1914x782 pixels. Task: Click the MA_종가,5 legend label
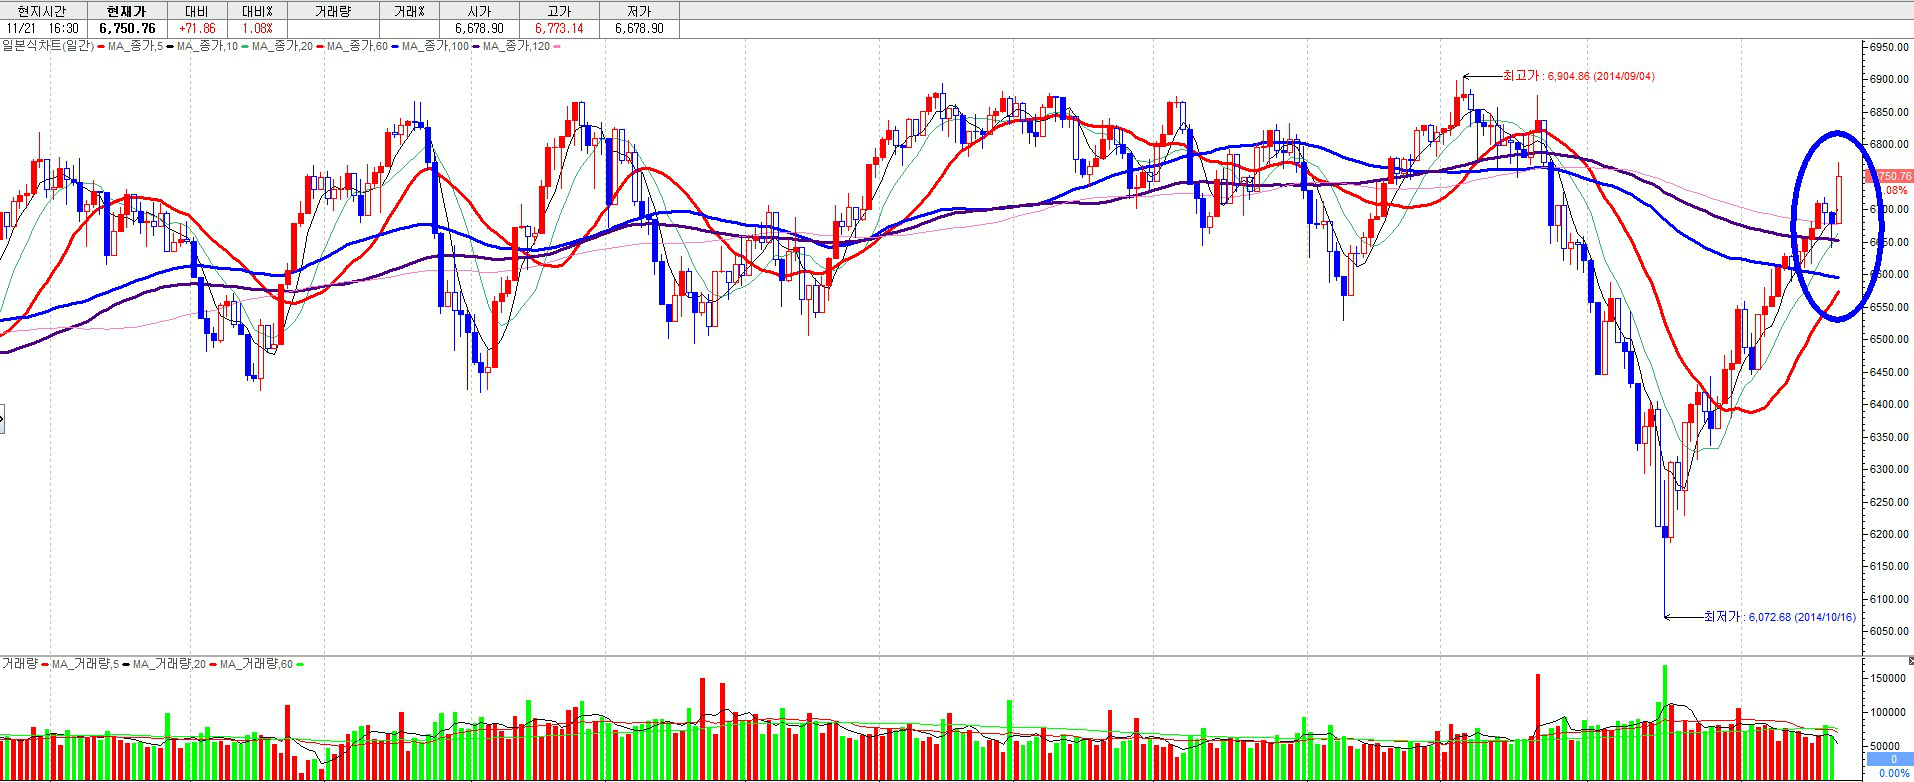click(135, 46)
